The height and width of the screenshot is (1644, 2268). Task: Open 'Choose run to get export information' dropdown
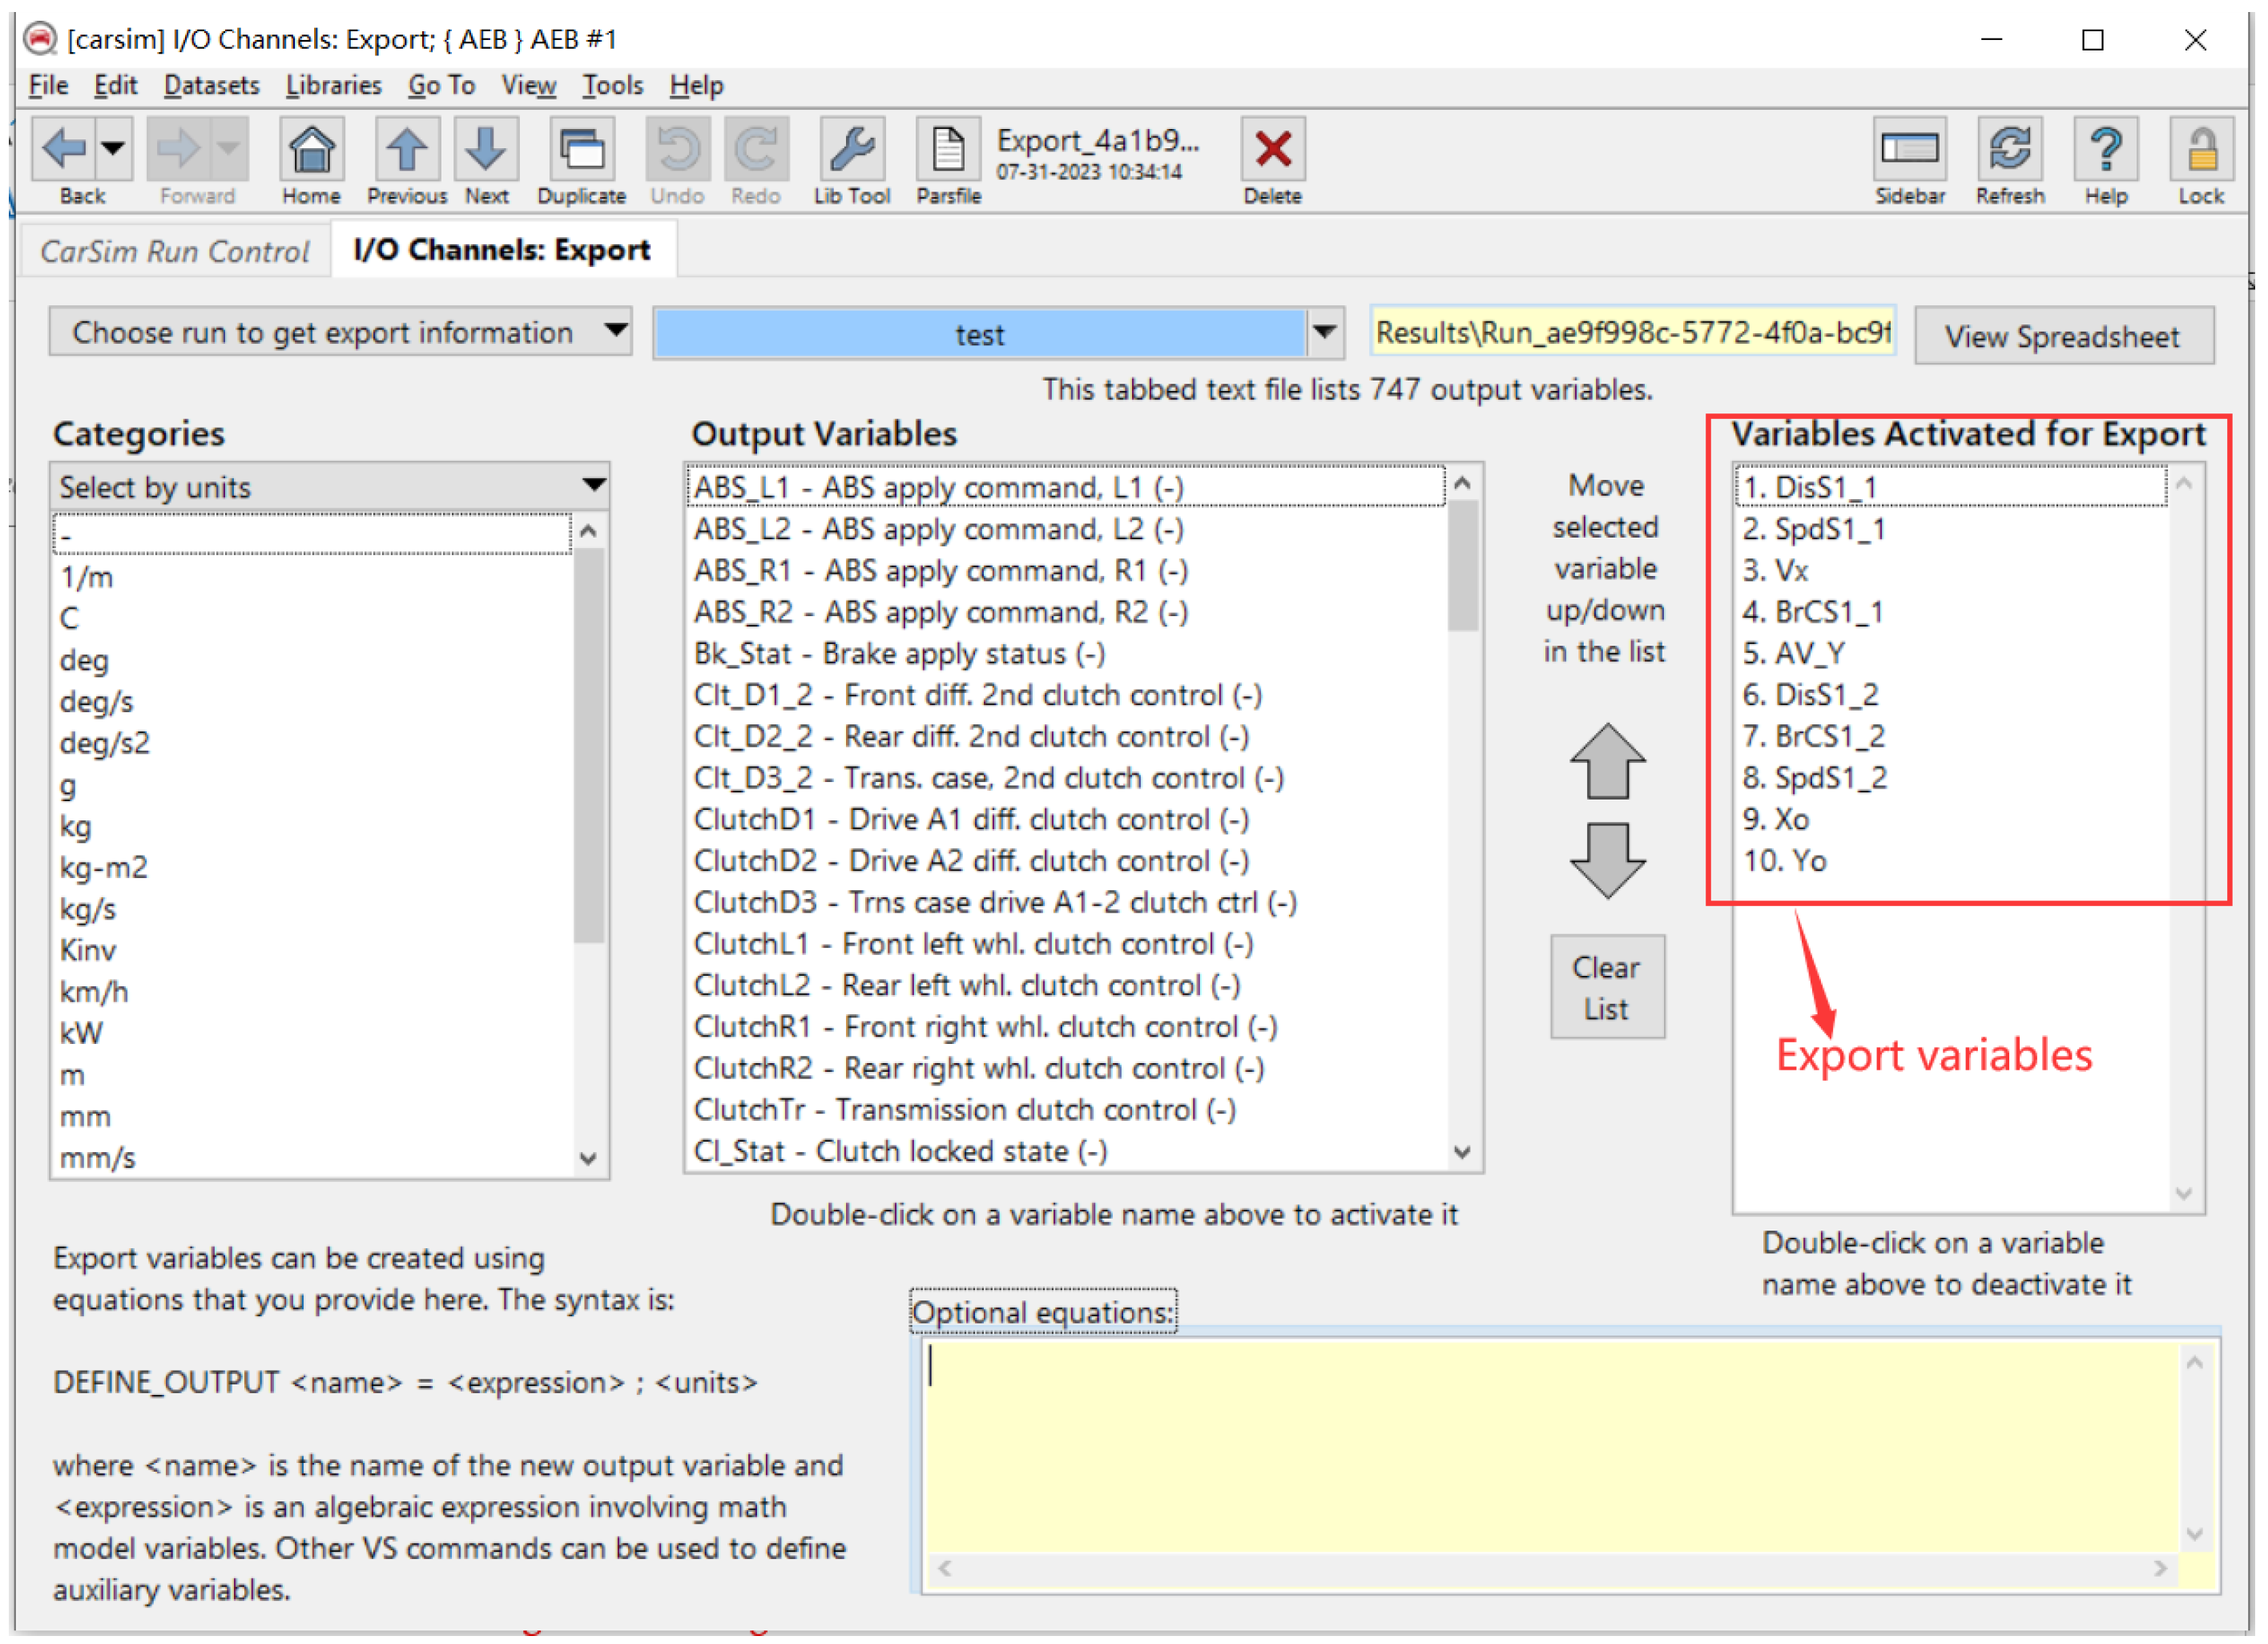(x=340, y=332)
